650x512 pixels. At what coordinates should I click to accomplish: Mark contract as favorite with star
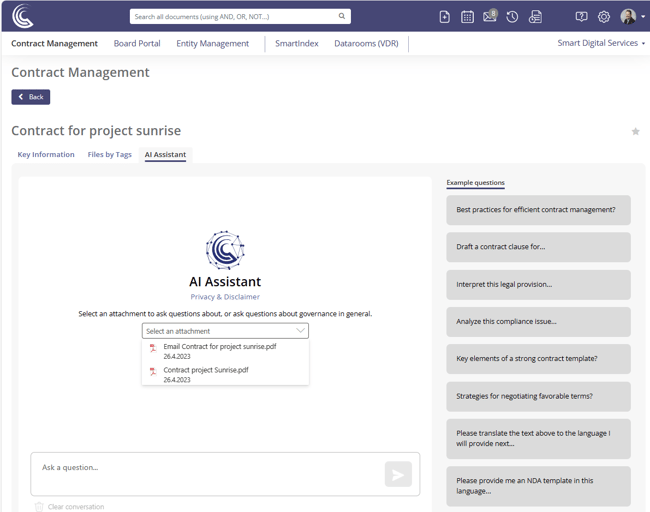tap(635, 131)
